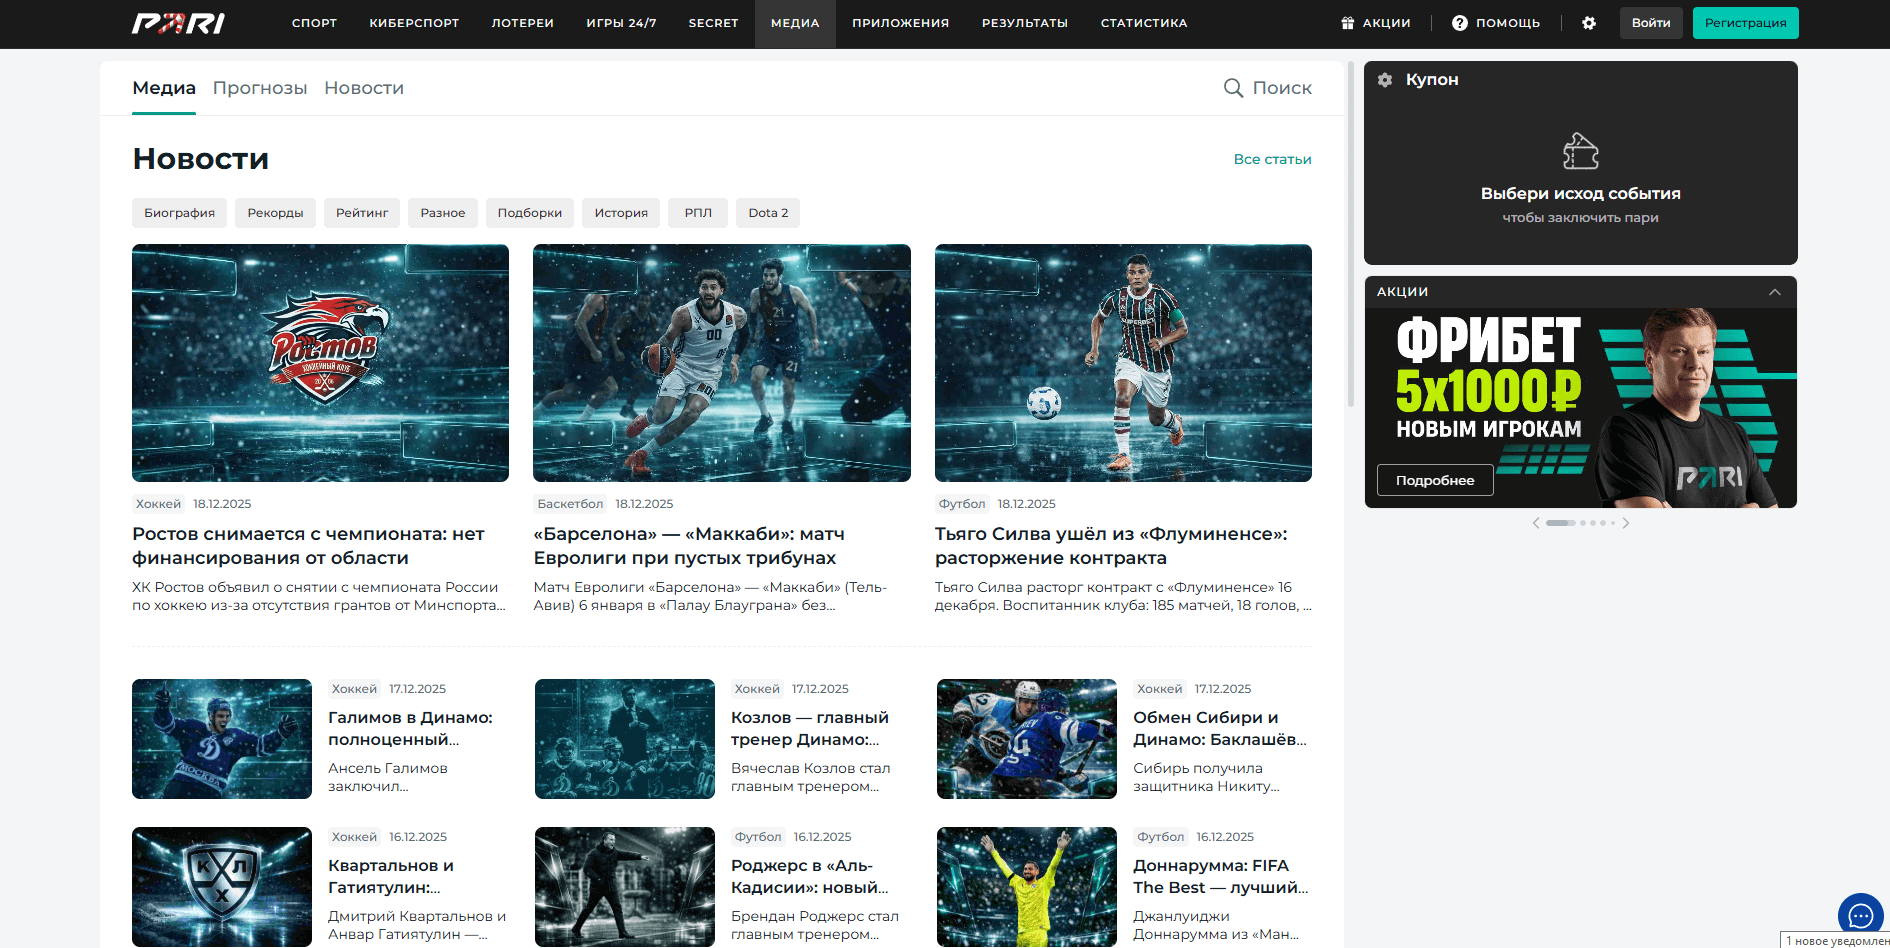Open the Все статьи link
1890x948 pixels.
1272,159
